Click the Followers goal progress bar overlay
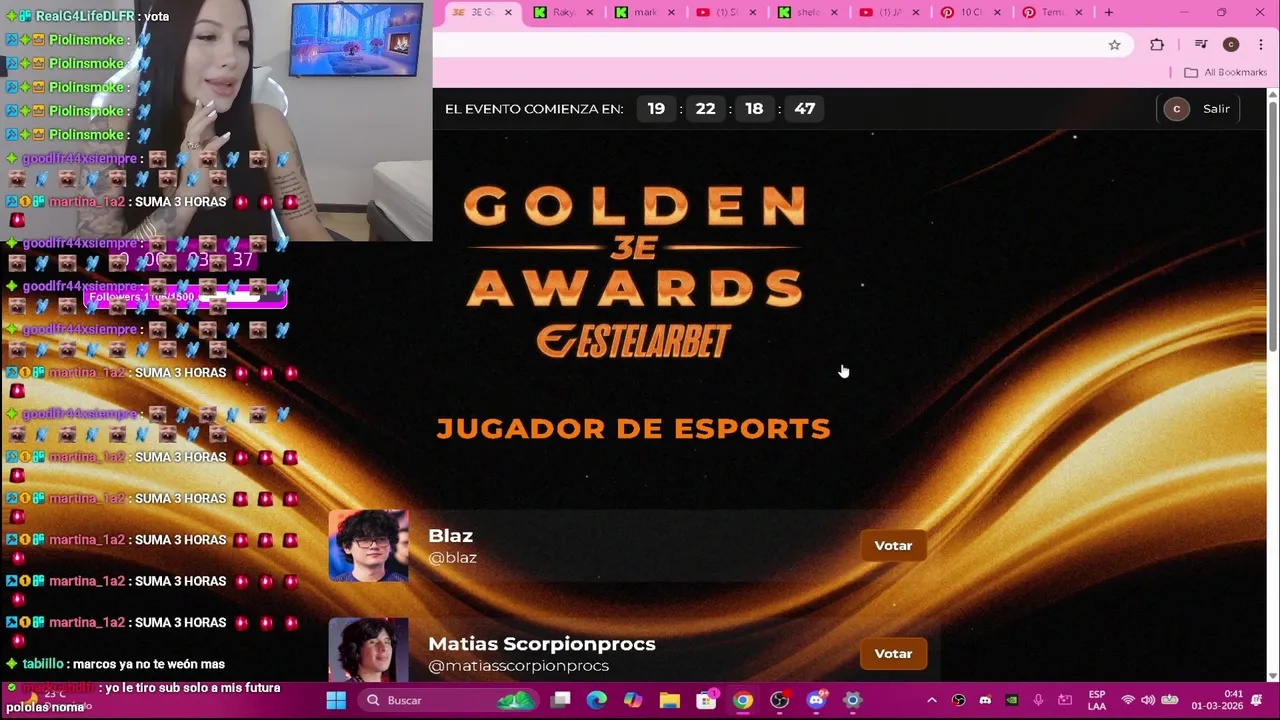The width and height of the screenshot is (1280, 720). tap(185, 296)
